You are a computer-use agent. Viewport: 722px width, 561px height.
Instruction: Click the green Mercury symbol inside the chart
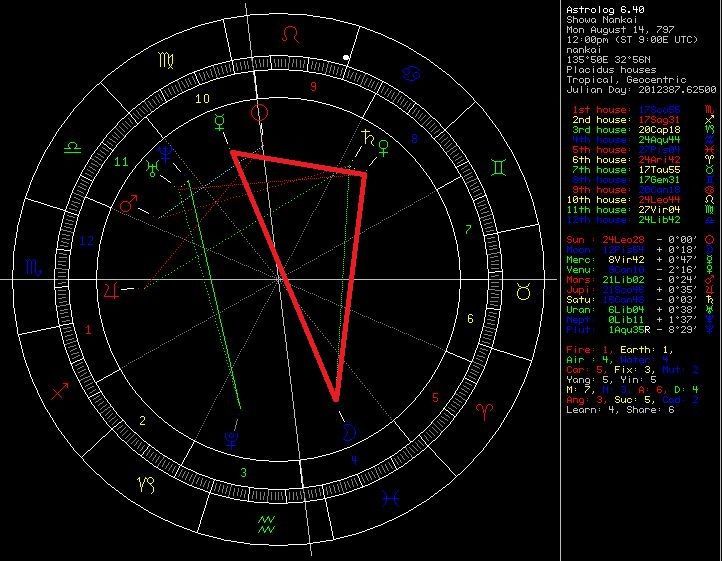(220, 122)
